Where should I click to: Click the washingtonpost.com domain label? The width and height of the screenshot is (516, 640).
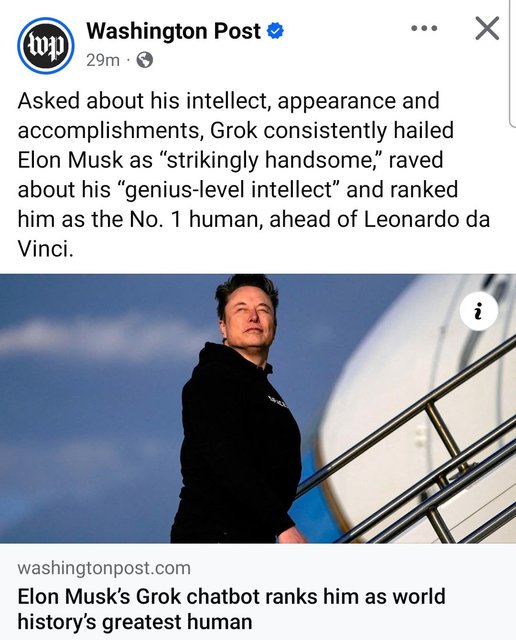(104, 568)
